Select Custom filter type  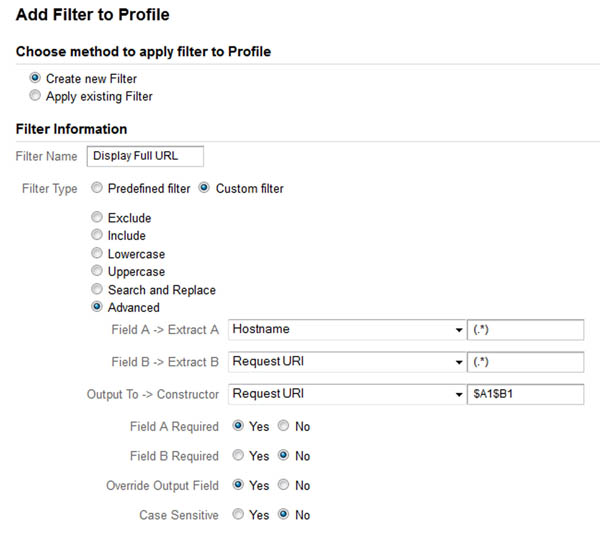tap(205, 188)
